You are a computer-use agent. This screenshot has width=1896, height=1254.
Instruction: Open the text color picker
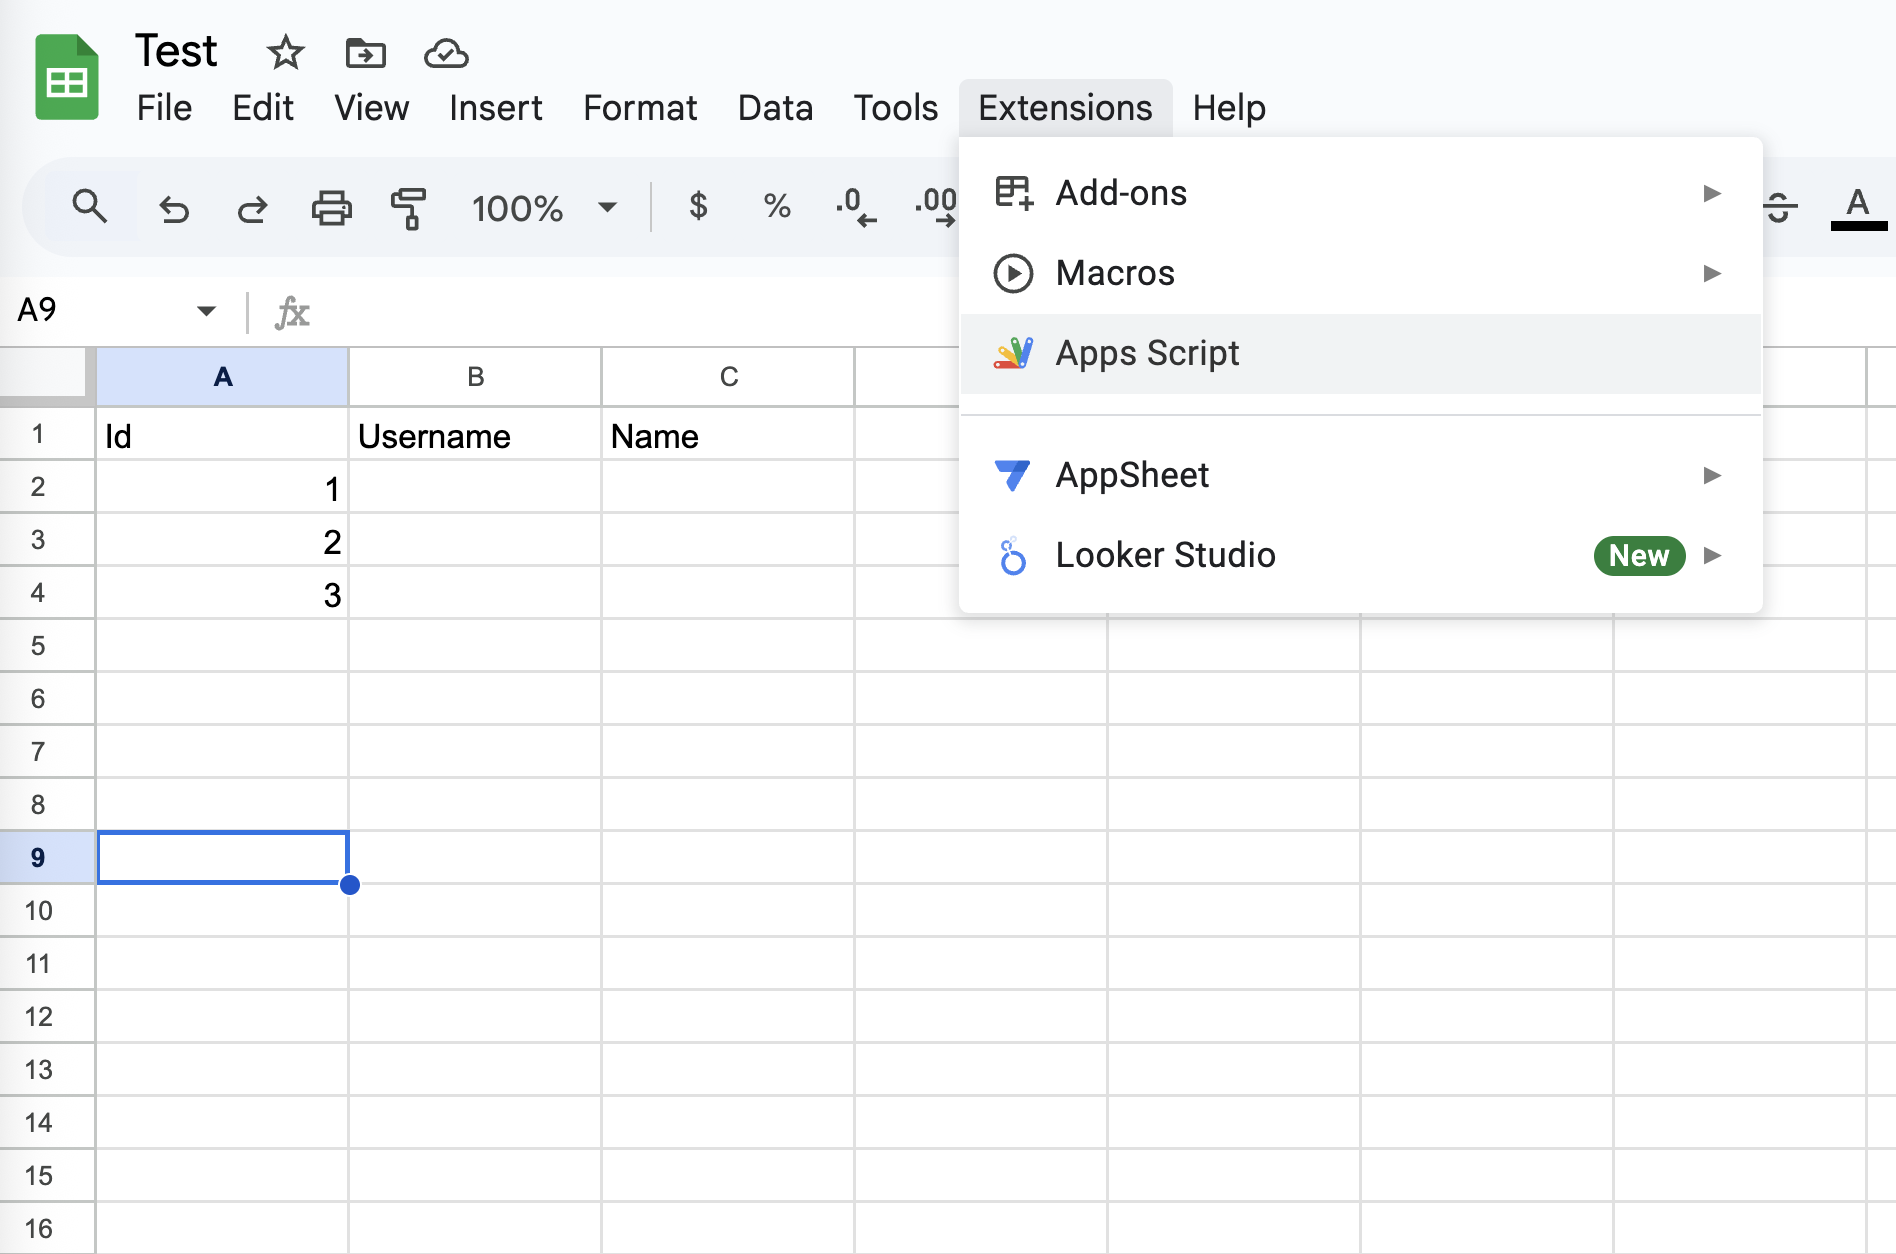tap(1858, 207)
